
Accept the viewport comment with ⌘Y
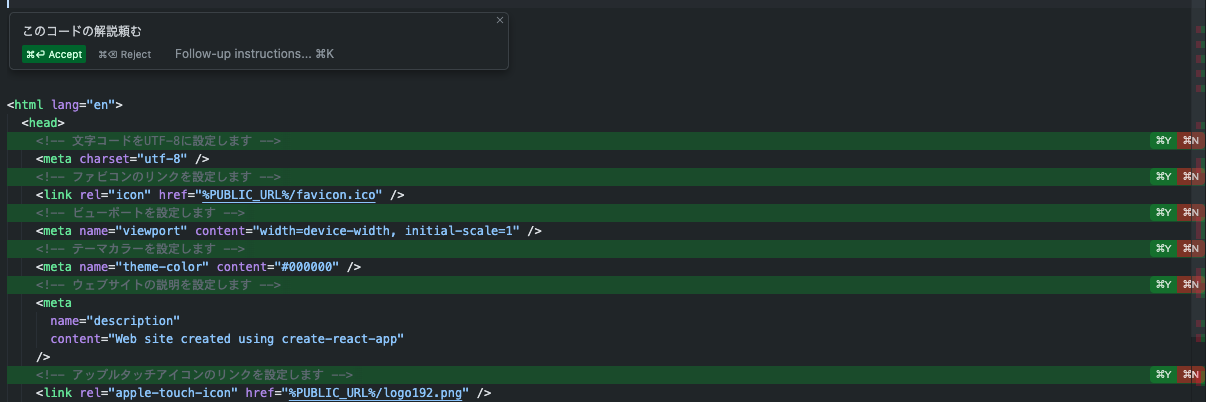coord(1163,213)
